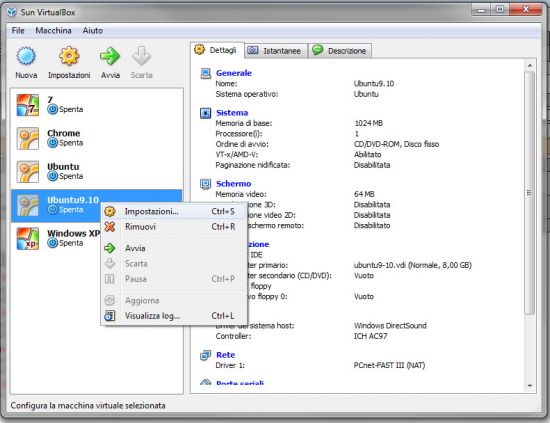This screenshot has width=550, height=423.
Task: Click the 64 MB video memory value
Action: pyautogui.click(x=364, y=194)
